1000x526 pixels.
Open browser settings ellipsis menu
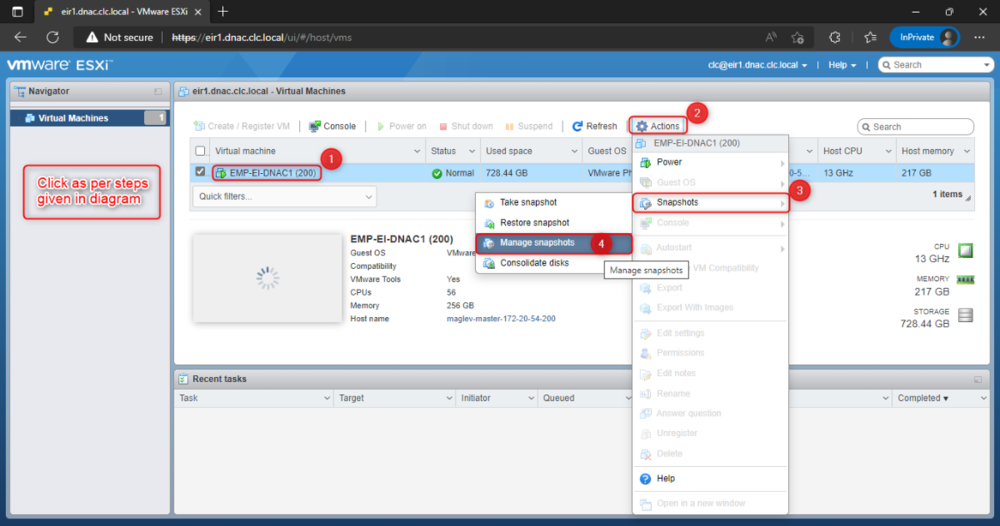(x=980, y=38)
